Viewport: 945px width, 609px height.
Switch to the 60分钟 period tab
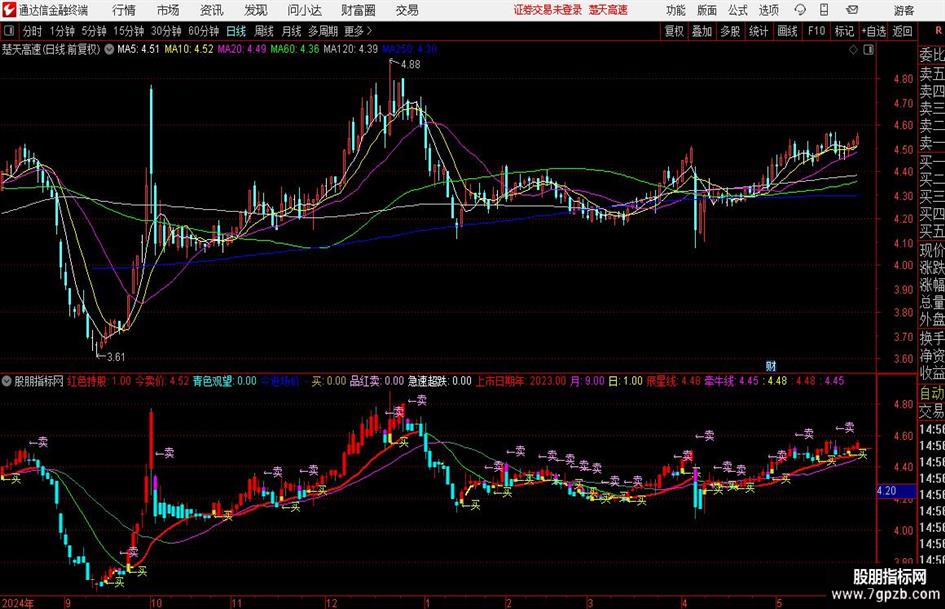(204, 31)
